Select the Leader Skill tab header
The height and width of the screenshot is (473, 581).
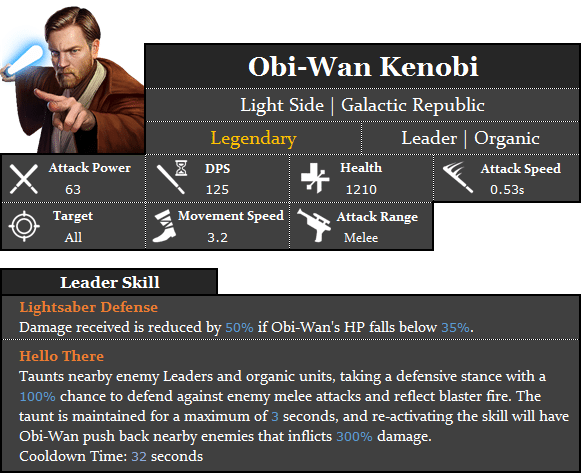[x=110, y=282]
